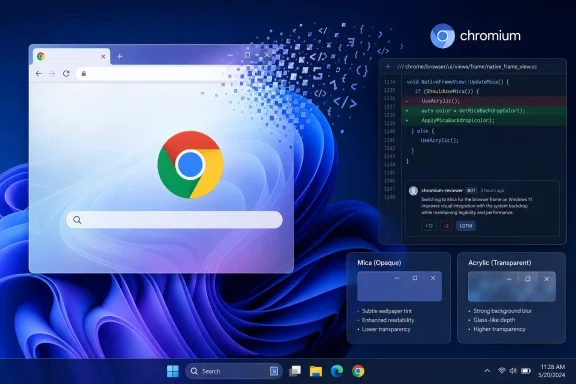Open Microsoft Edge from taskbar
This screenshot has width=576, height=384.
[337, 371]
